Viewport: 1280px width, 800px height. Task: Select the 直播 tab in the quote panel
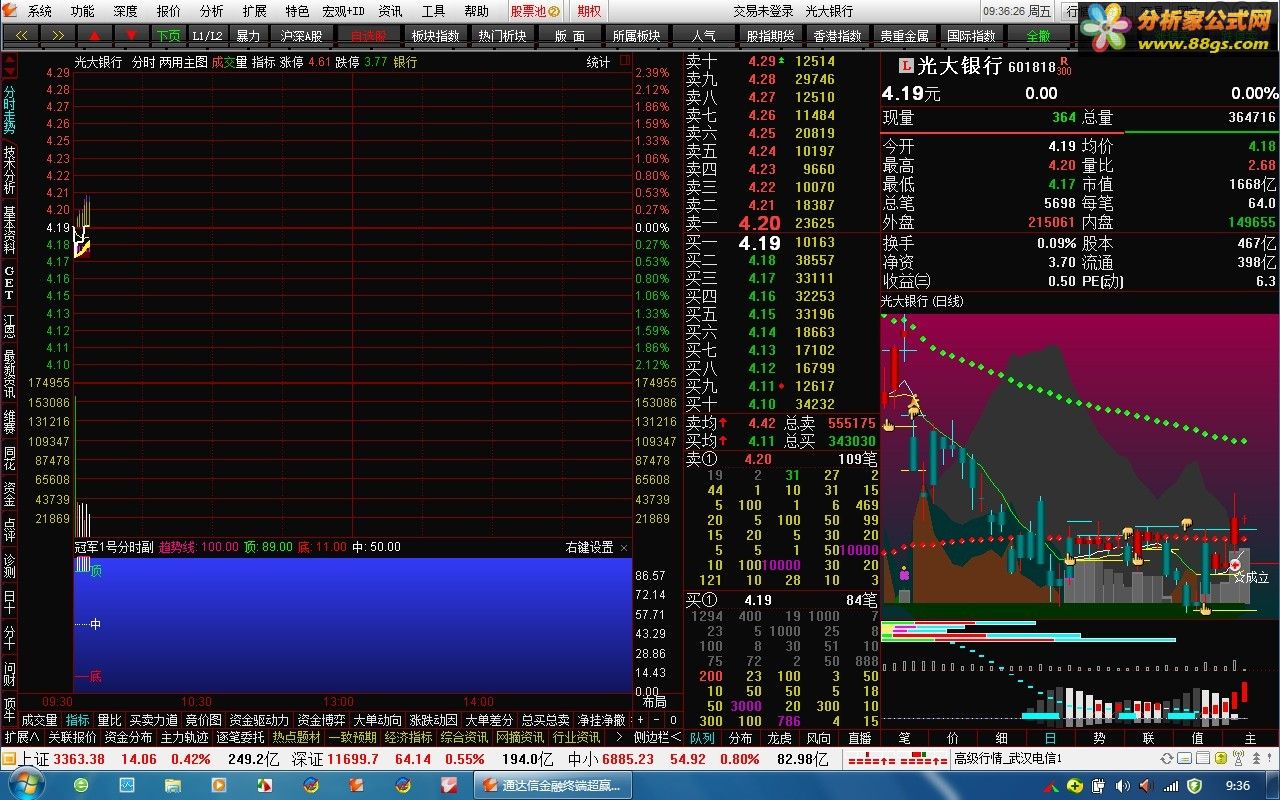(859, 738)
